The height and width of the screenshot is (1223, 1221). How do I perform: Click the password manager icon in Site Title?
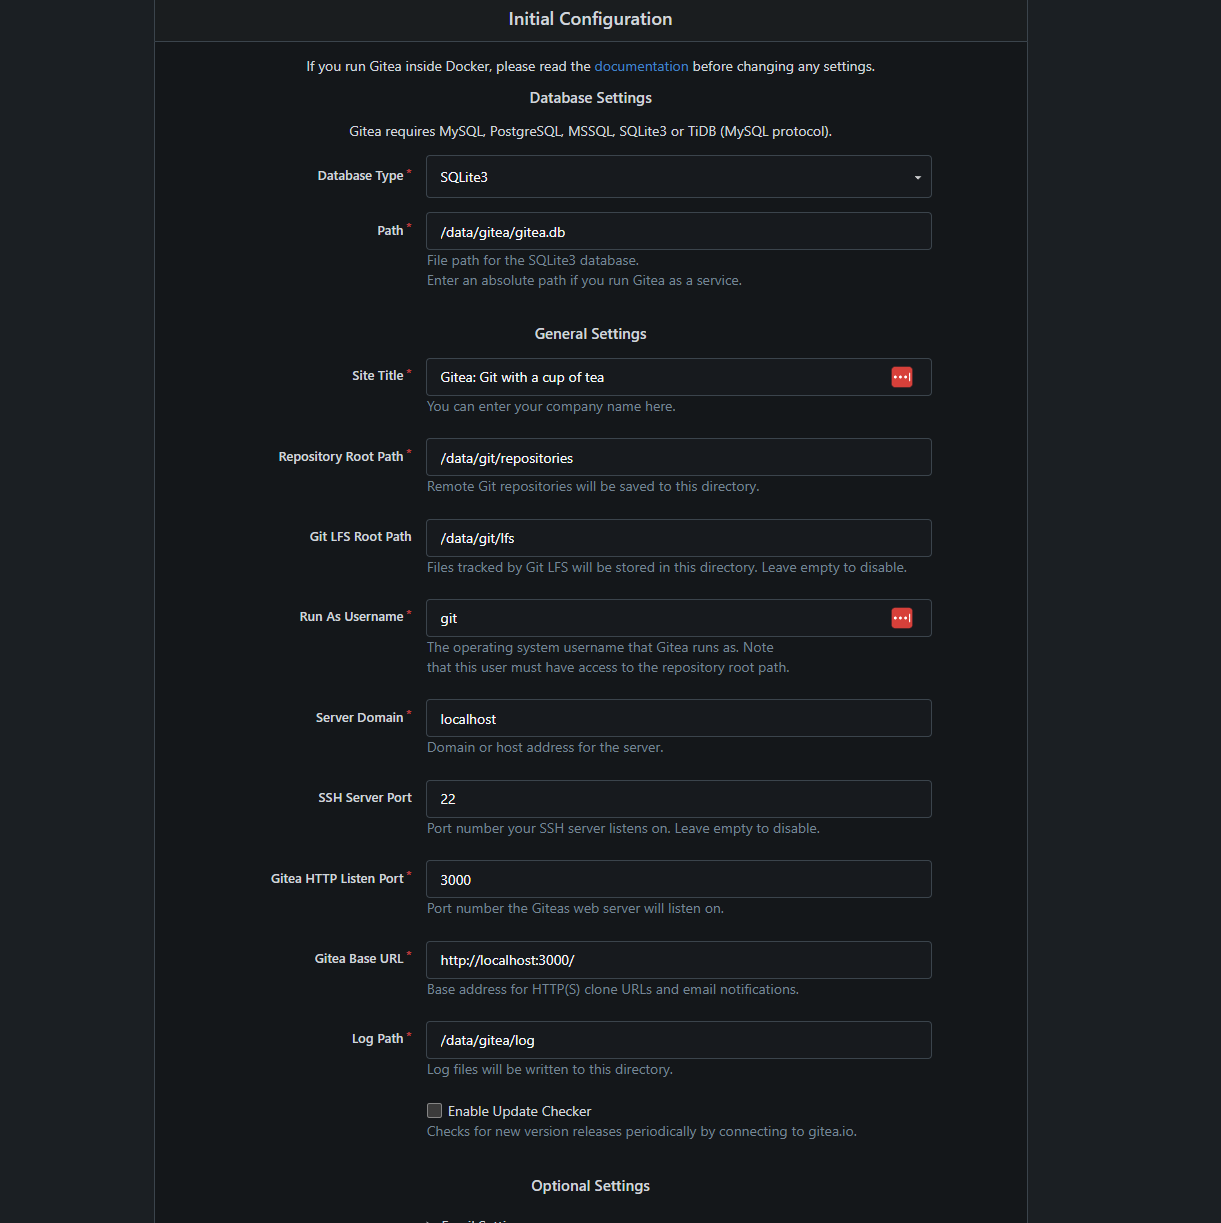point(901,377)
